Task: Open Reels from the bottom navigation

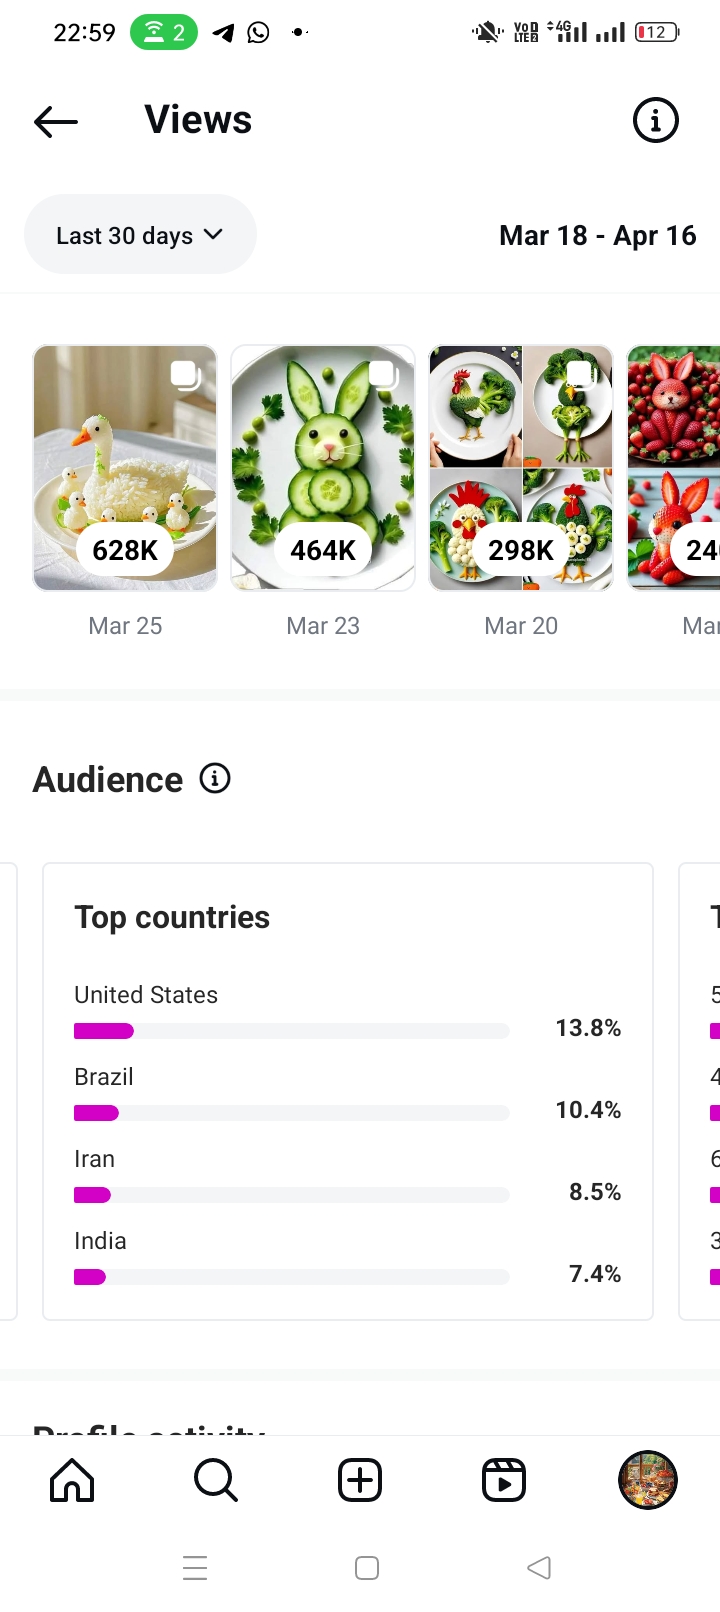Action: pos(504,1480)
